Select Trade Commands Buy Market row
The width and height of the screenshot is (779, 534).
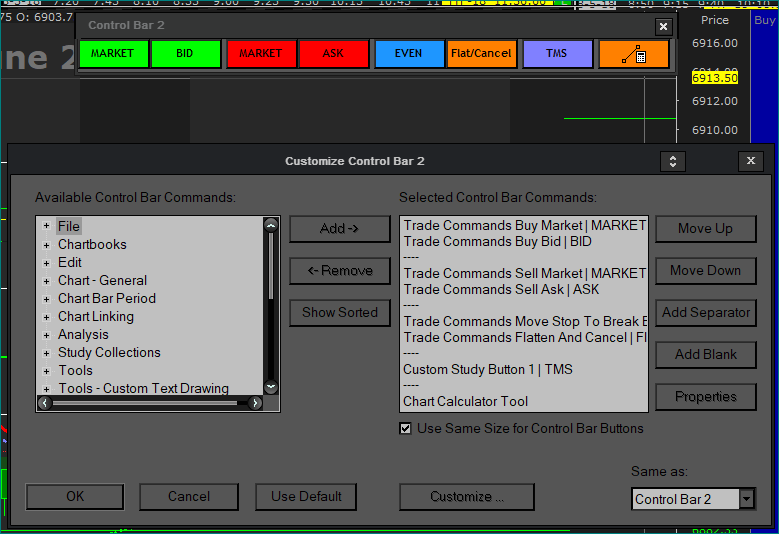click(524, 226)
